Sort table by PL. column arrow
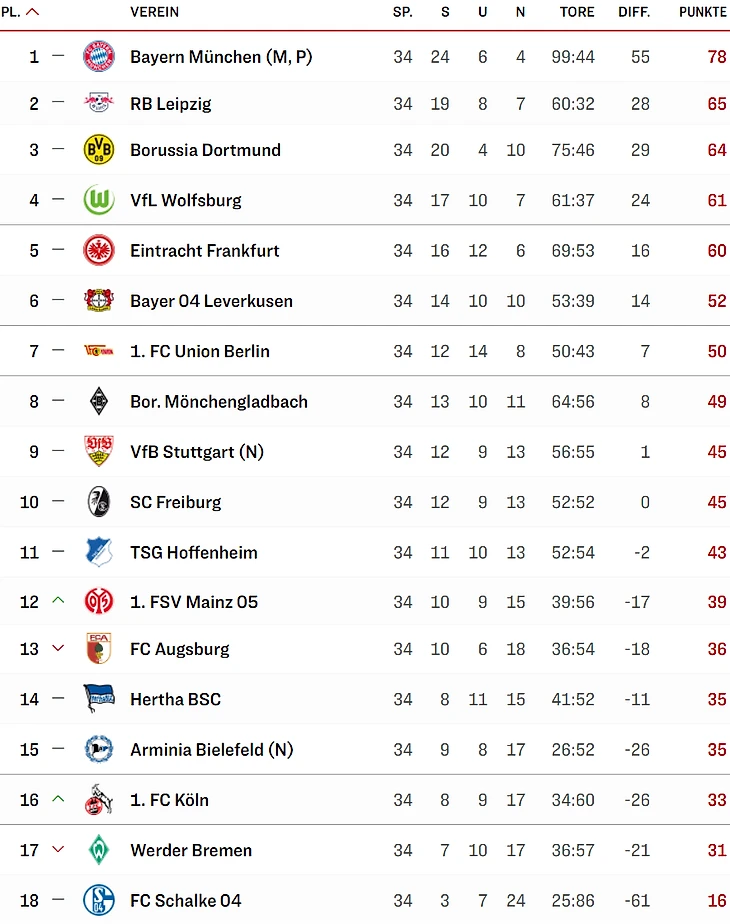The width and height of the screenshot is (730, 924). pos(33,12)
